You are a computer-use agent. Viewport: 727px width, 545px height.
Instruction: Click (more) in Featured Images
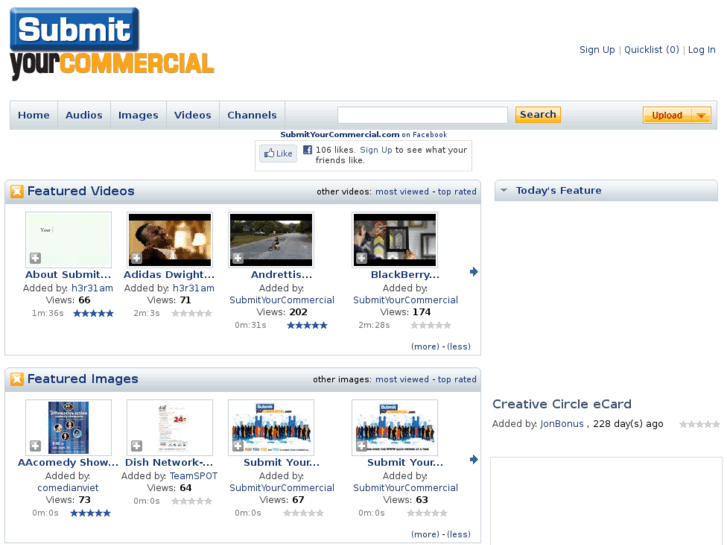[425, 534]
